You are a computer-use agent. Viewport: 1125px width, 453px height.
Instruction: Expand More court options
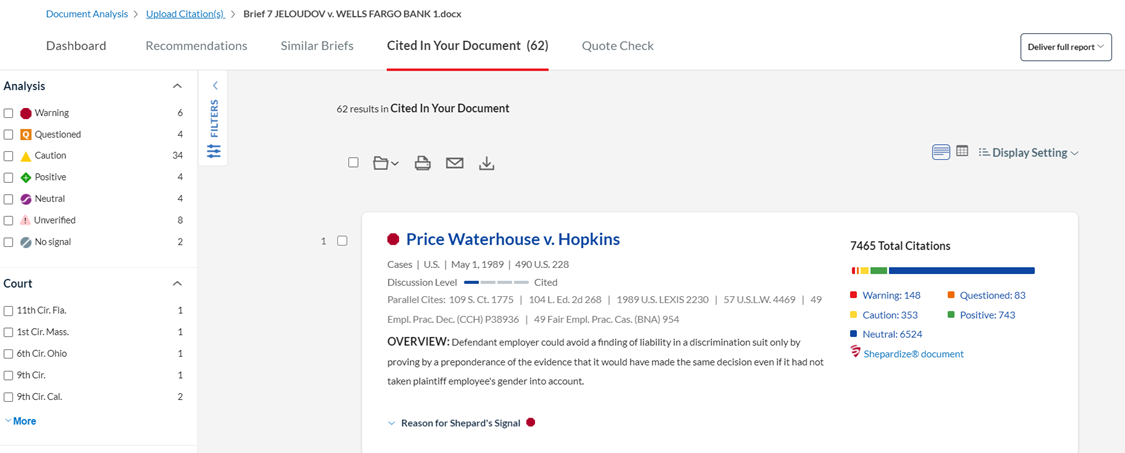pyautogui.click(x=20, y=421)
